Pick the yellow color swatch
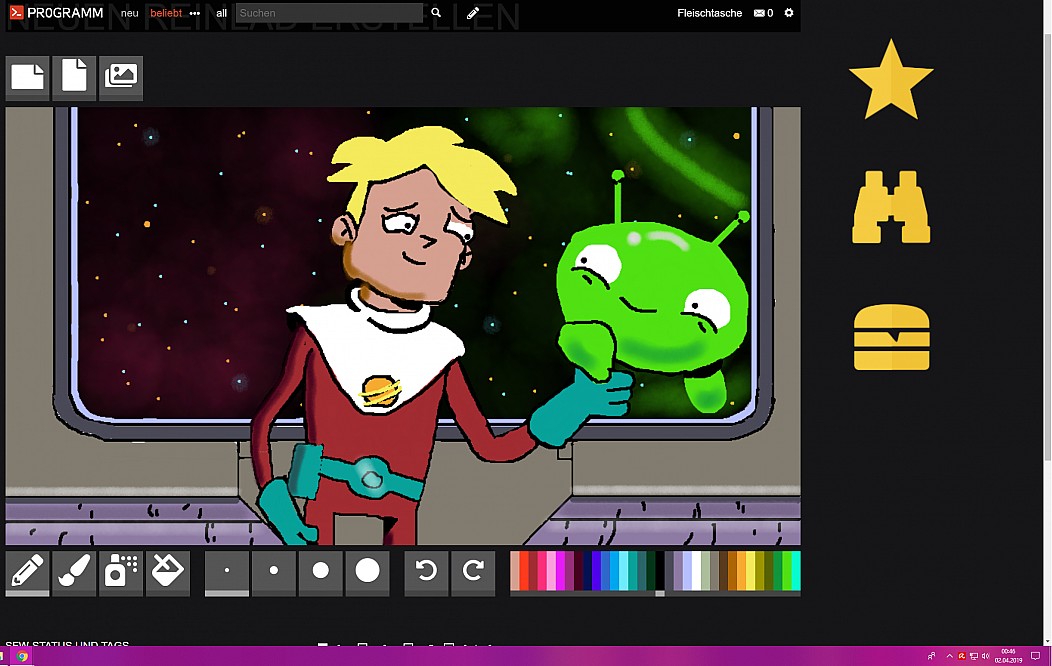Screen dimensions: 1052x666 click(750, 571)
